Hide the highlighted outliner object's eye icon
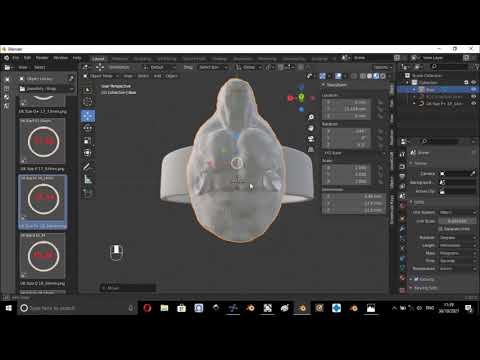480x360 pixels. pos(473,89)
